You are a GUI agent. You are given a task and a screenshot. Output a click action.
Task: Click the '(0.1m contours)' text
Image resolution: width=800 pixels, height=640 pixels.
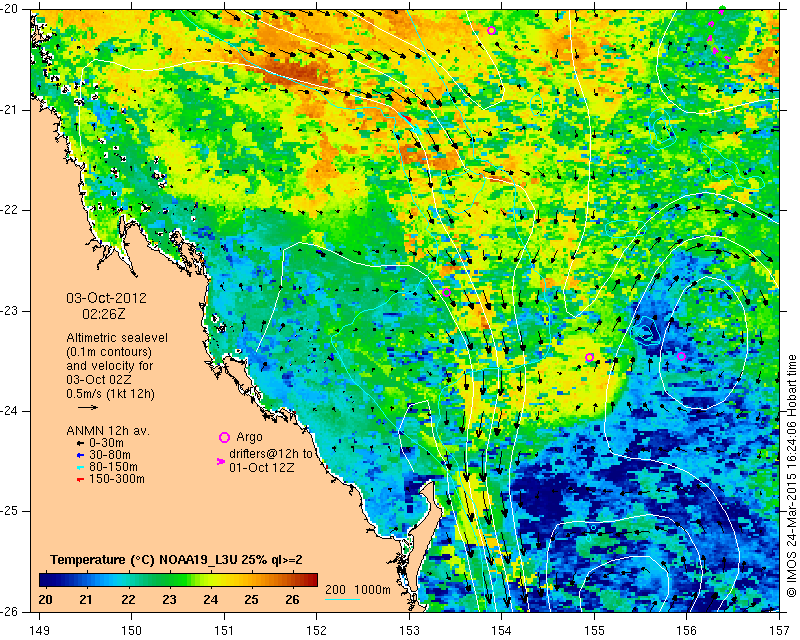click(109, 352)
